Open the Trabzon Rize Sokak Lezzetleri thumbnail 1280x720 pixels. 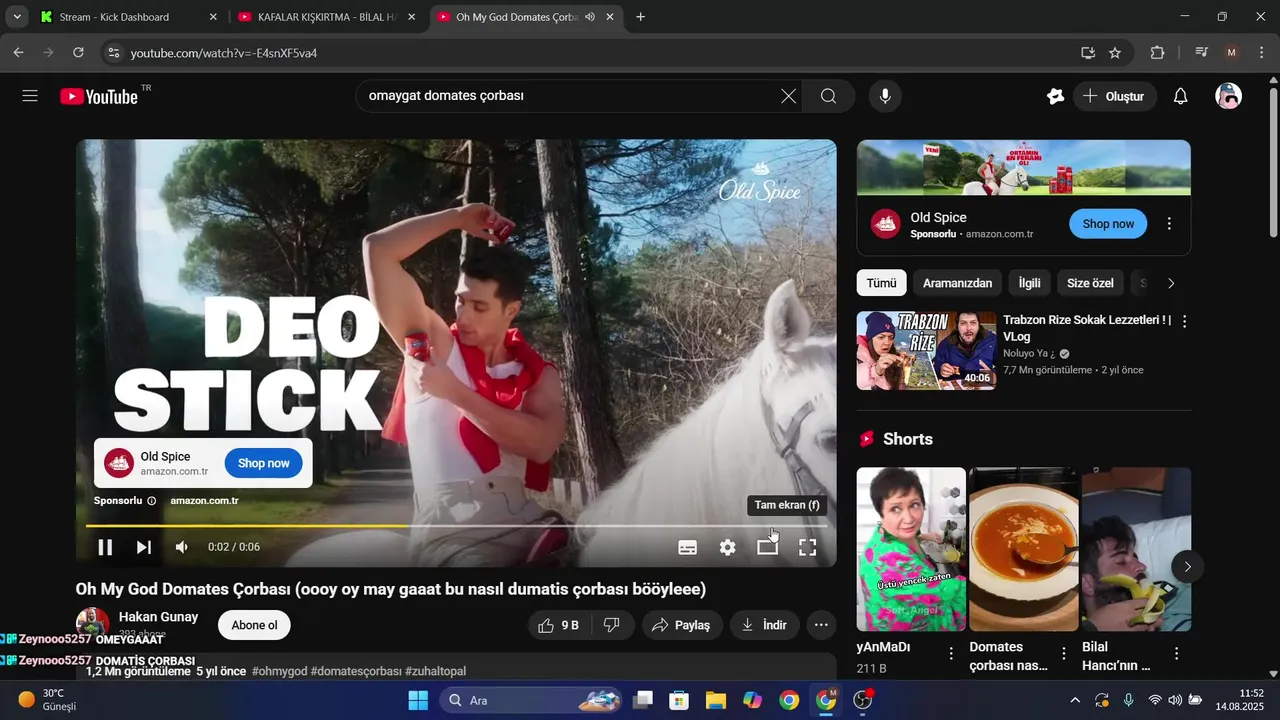tap(926, 350)
